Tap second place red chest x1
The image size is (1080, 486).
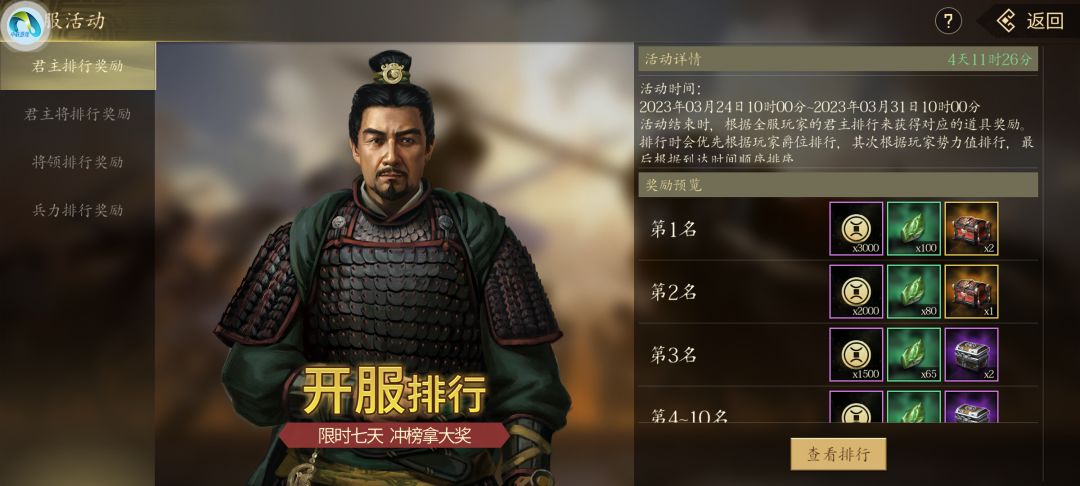[x=971, y=292]
